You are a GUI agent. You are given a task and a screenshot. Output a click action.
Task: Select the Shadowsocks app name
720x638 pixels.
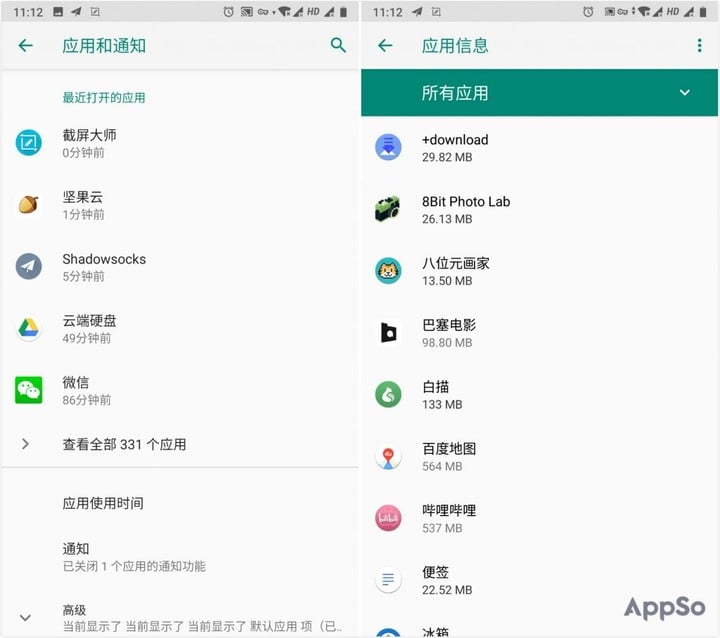(x=104, y=259)
